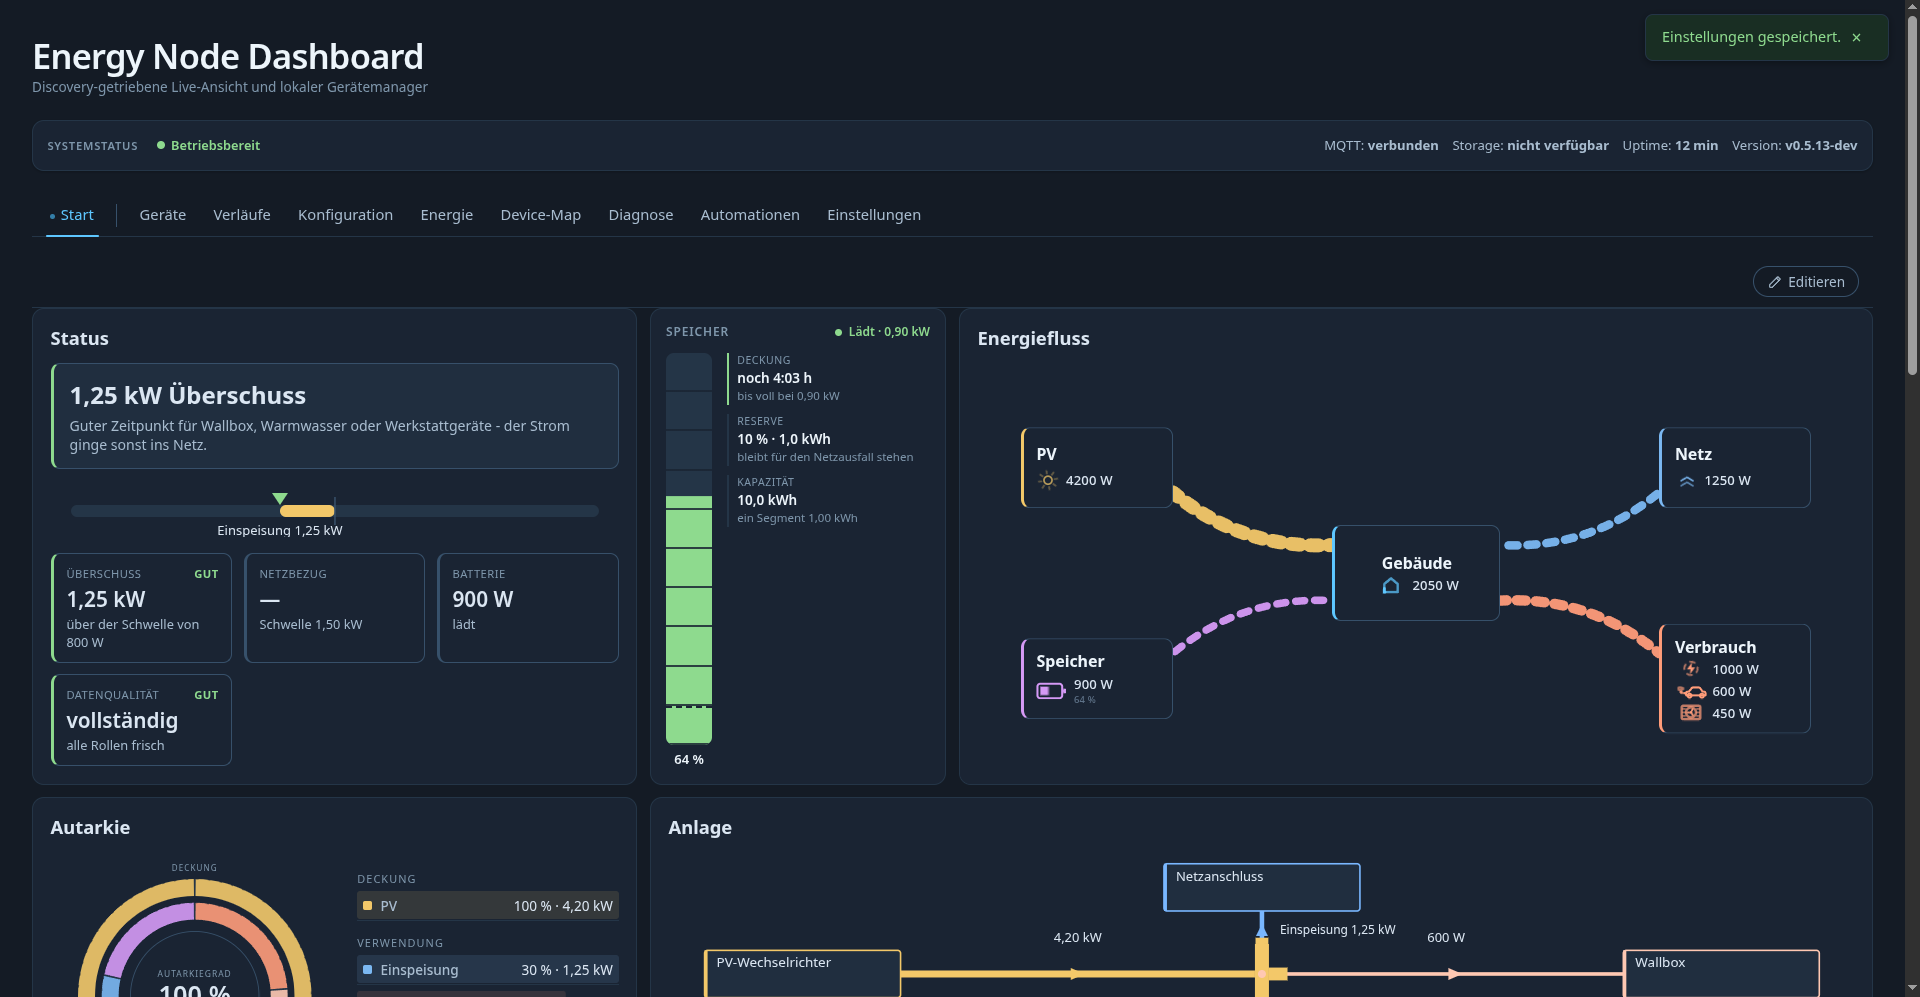
Task: Open the Verläufe tab
Action: (242, 215)
